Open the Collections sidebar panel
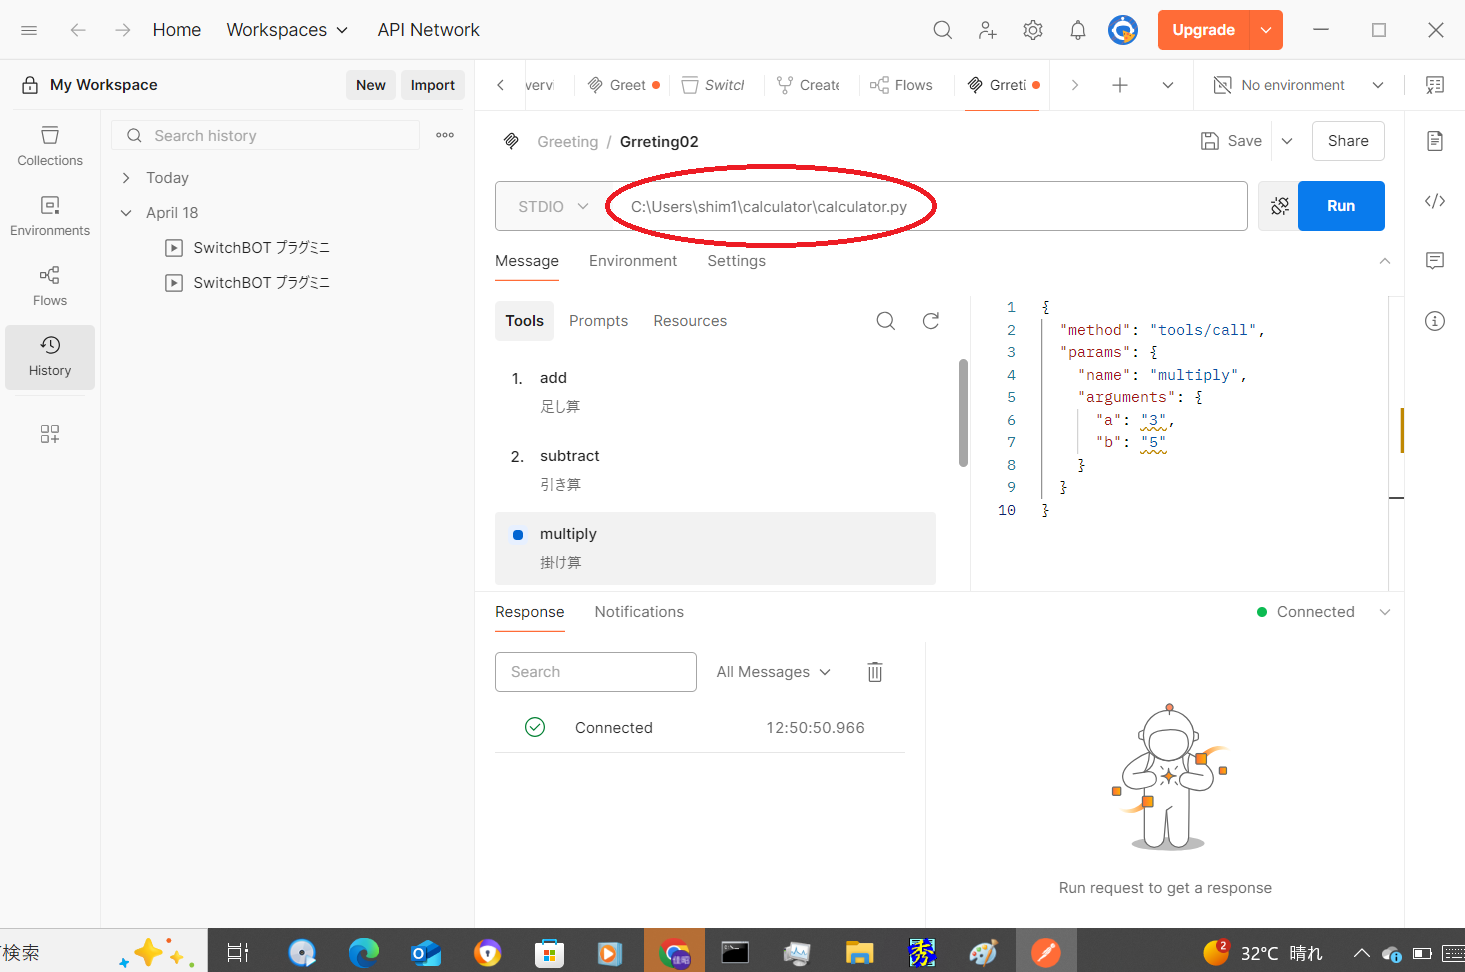1465x972 pixels. (50, 146)
